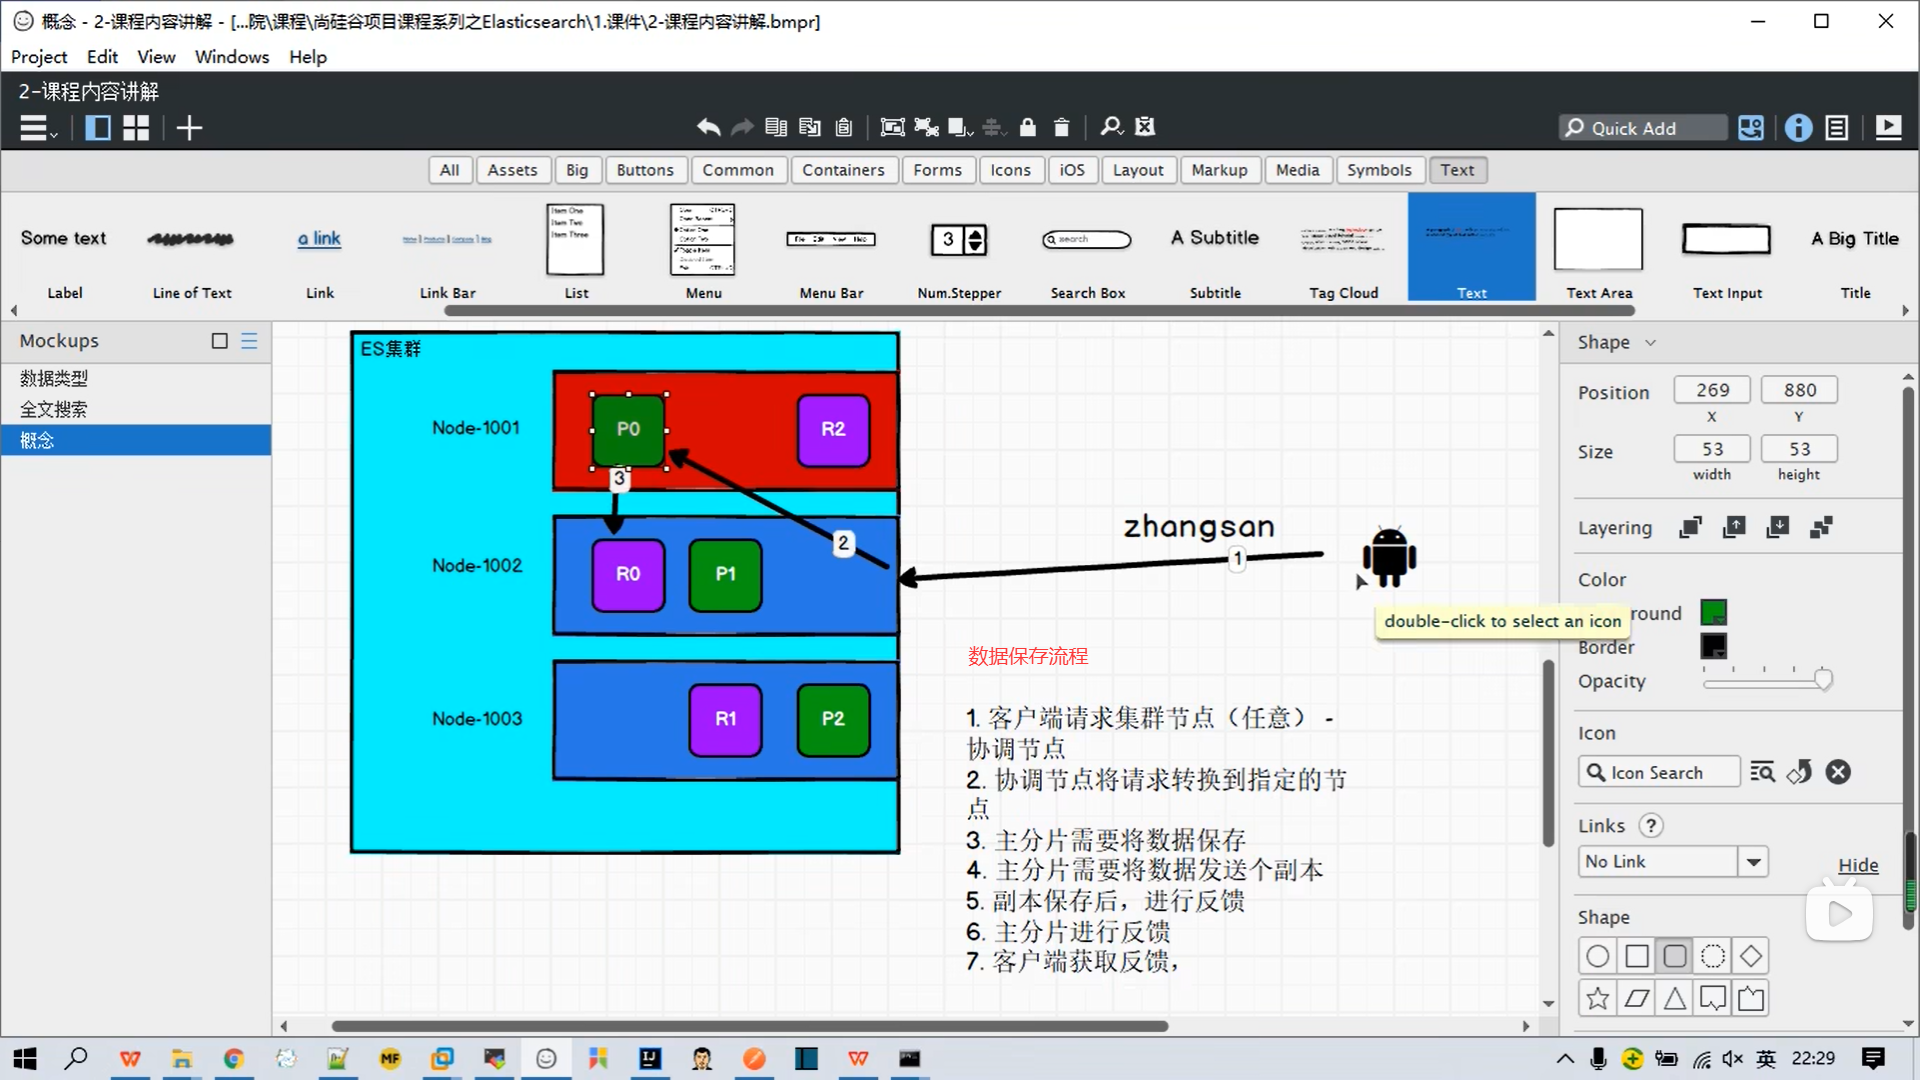Open fullscreen presentation play icon
The height and width of the screenshot is (1080, 1920).
1888,127
